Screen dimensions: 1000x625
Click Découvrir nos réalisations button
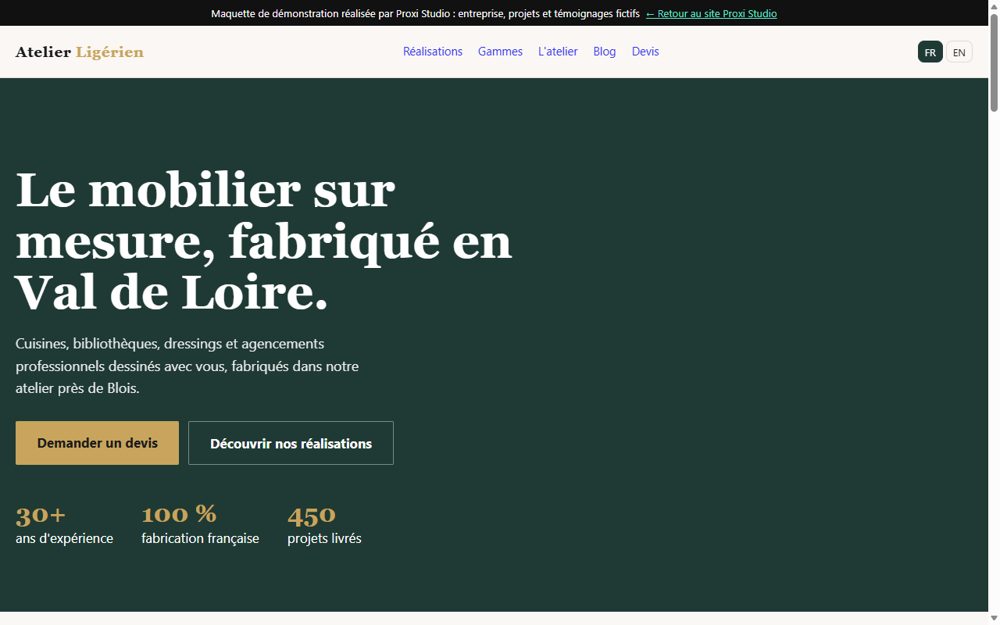click(291, 443)
